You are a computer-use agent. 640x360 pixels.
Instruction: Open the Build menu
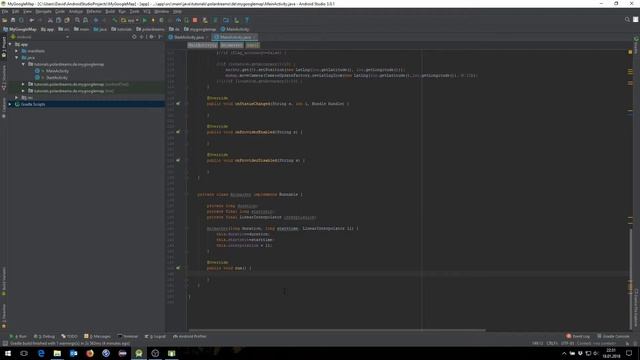pyautogui.click(x=110, y=11)
